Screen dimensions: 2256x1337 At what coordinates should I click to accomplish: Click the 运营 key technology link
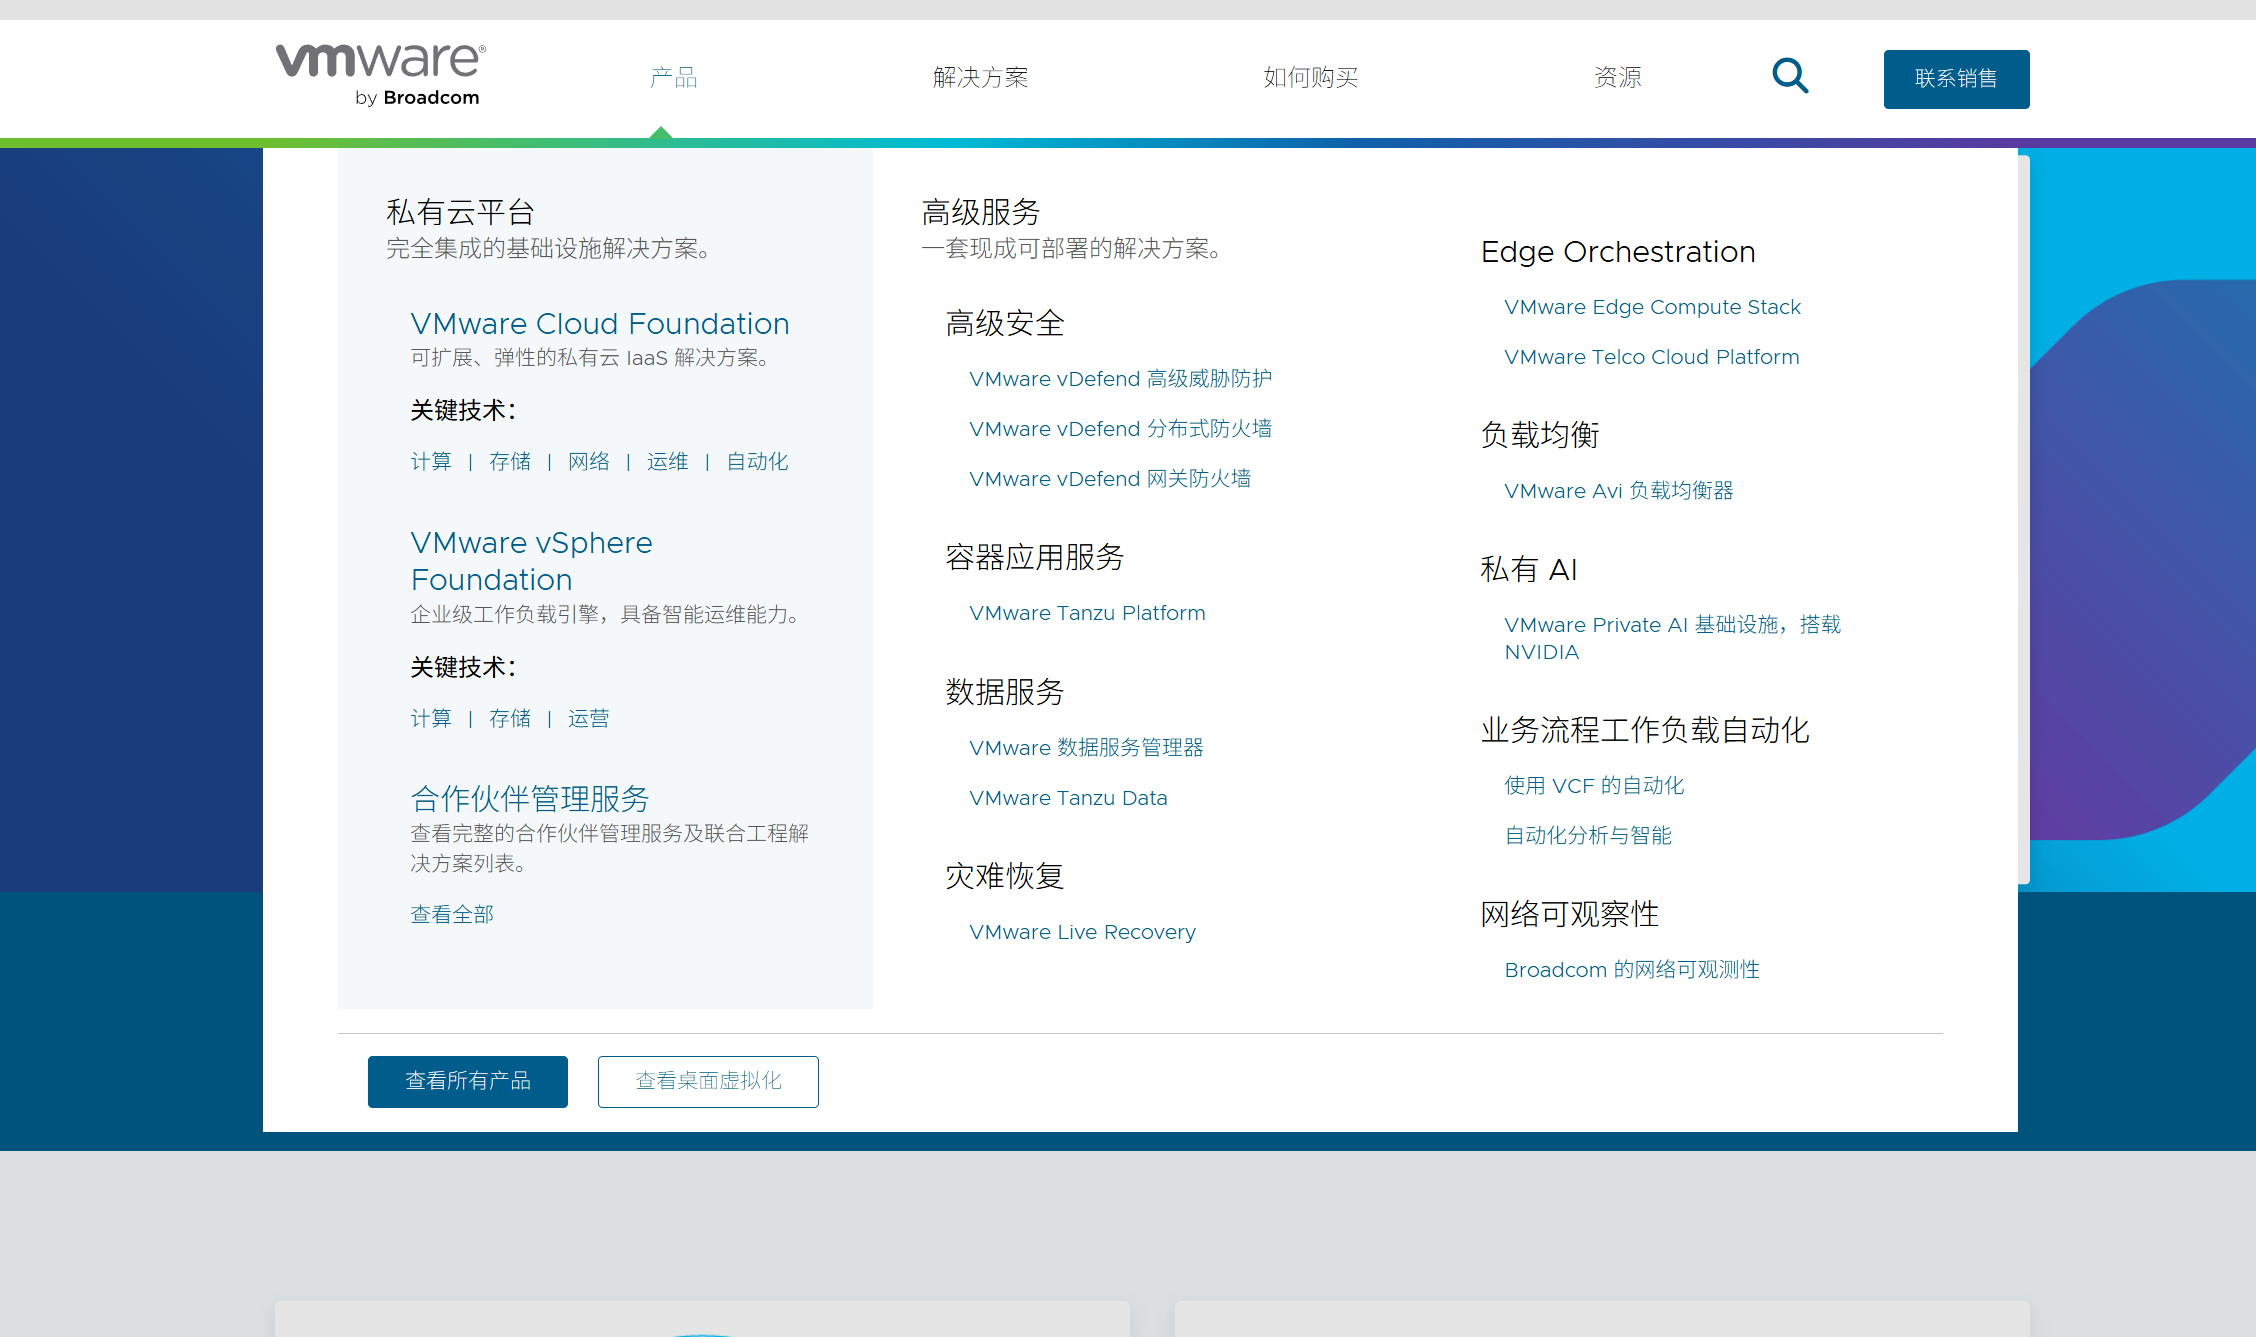(x=588, y=718)
